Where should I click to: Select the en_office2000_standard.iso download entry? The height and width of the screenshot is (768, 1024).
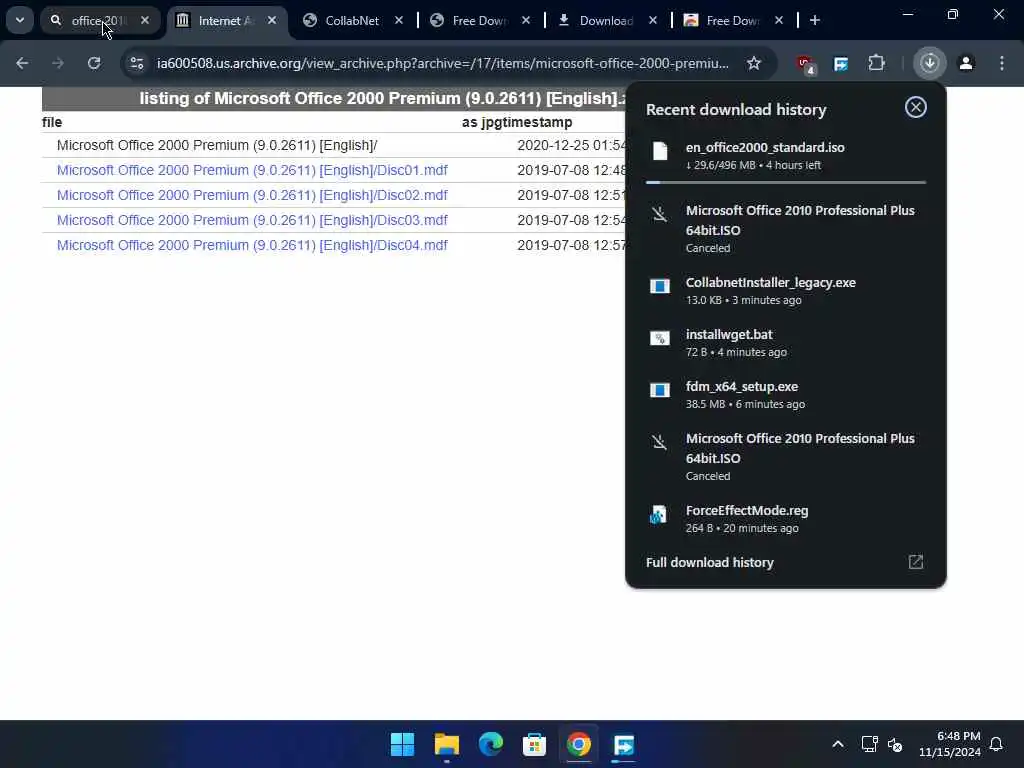pyautogui.click(x=786, y=157)
